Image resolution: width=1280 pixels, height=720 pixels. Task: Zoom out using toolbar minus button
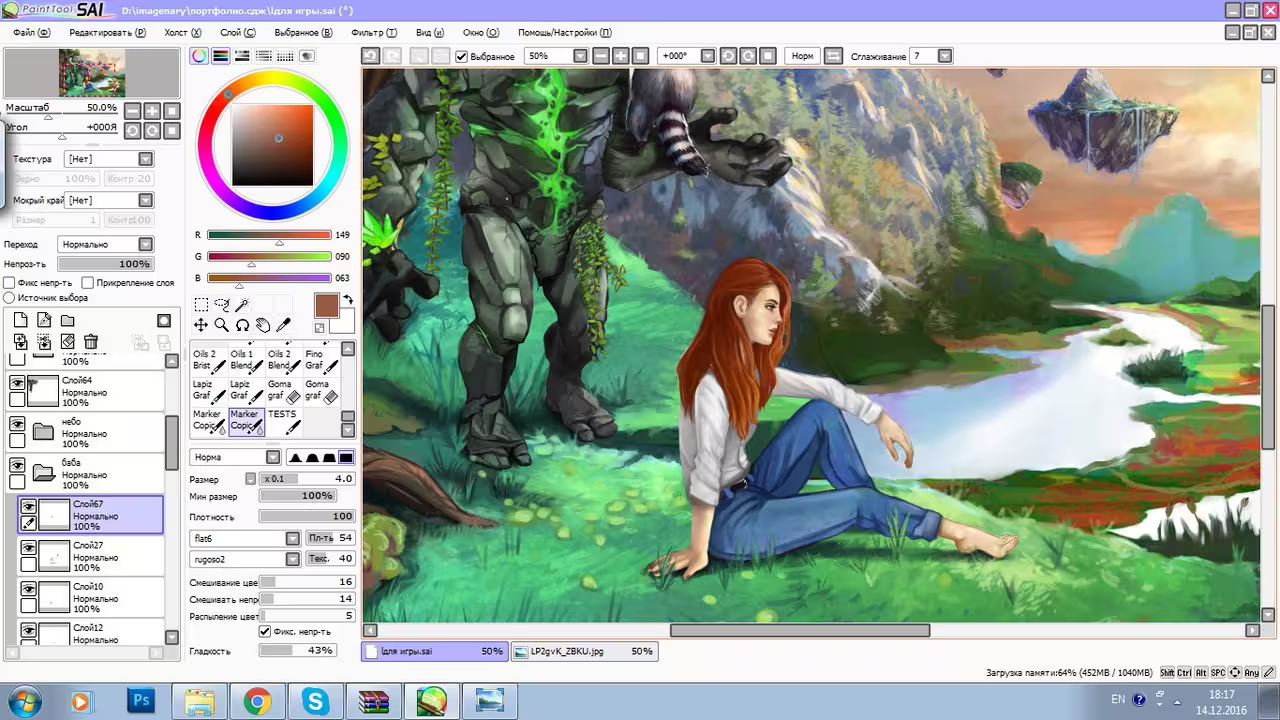601,56
